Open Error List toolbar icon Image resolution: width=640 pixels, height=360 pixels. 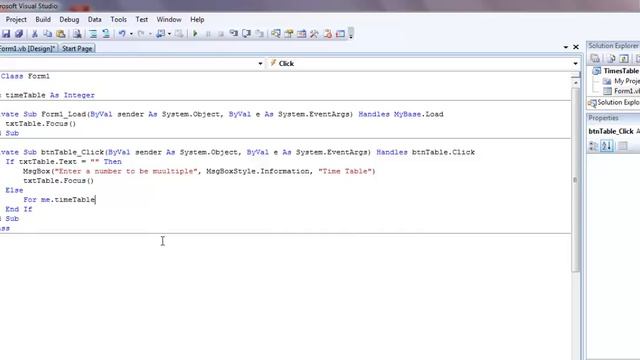tap(327, 34)
